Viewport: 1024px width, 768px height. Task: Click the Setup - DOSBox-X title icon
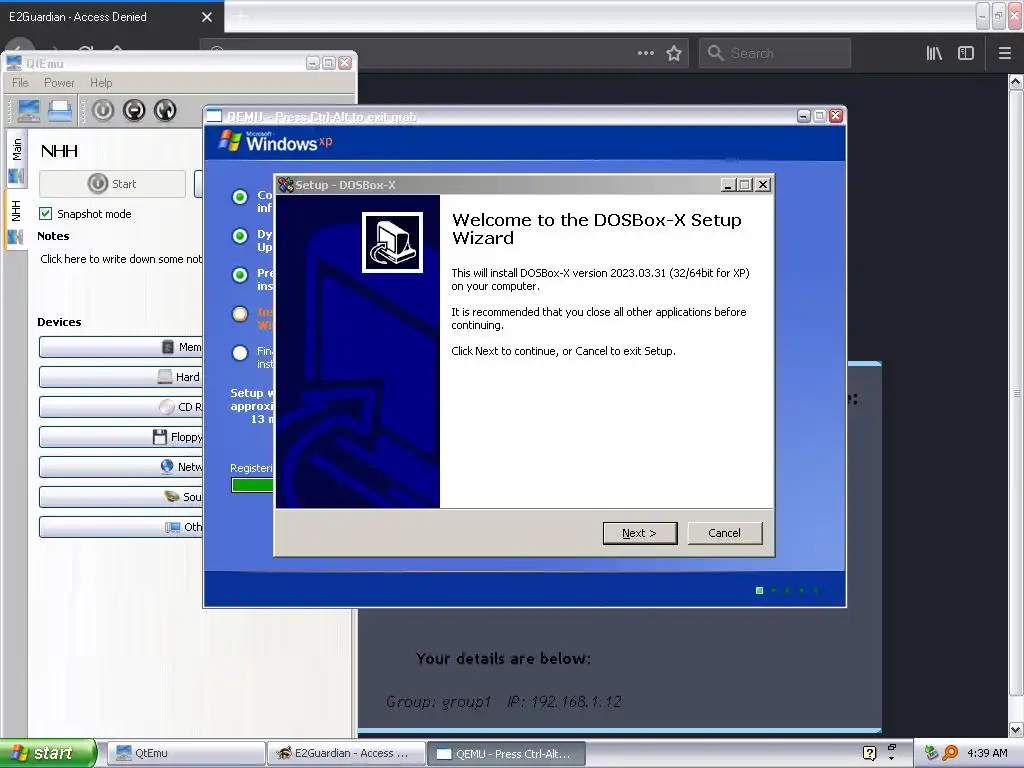click(285, 185)
